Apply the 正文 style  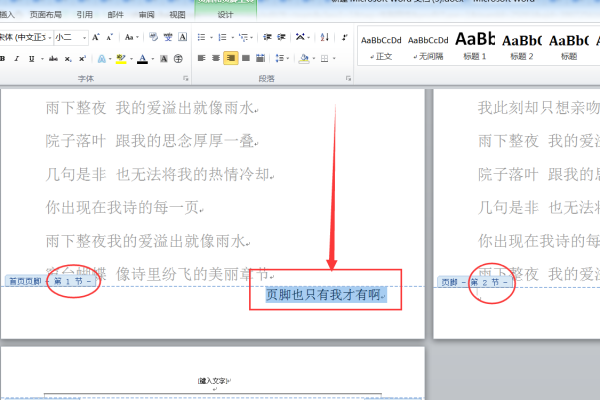381,47
